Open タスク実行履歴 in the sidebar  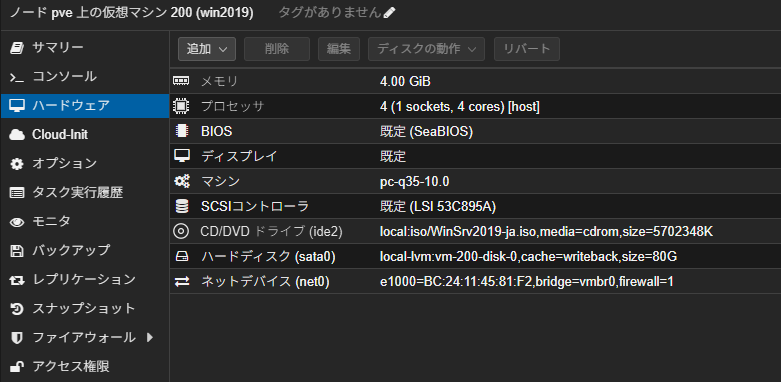tap(85, 193)
